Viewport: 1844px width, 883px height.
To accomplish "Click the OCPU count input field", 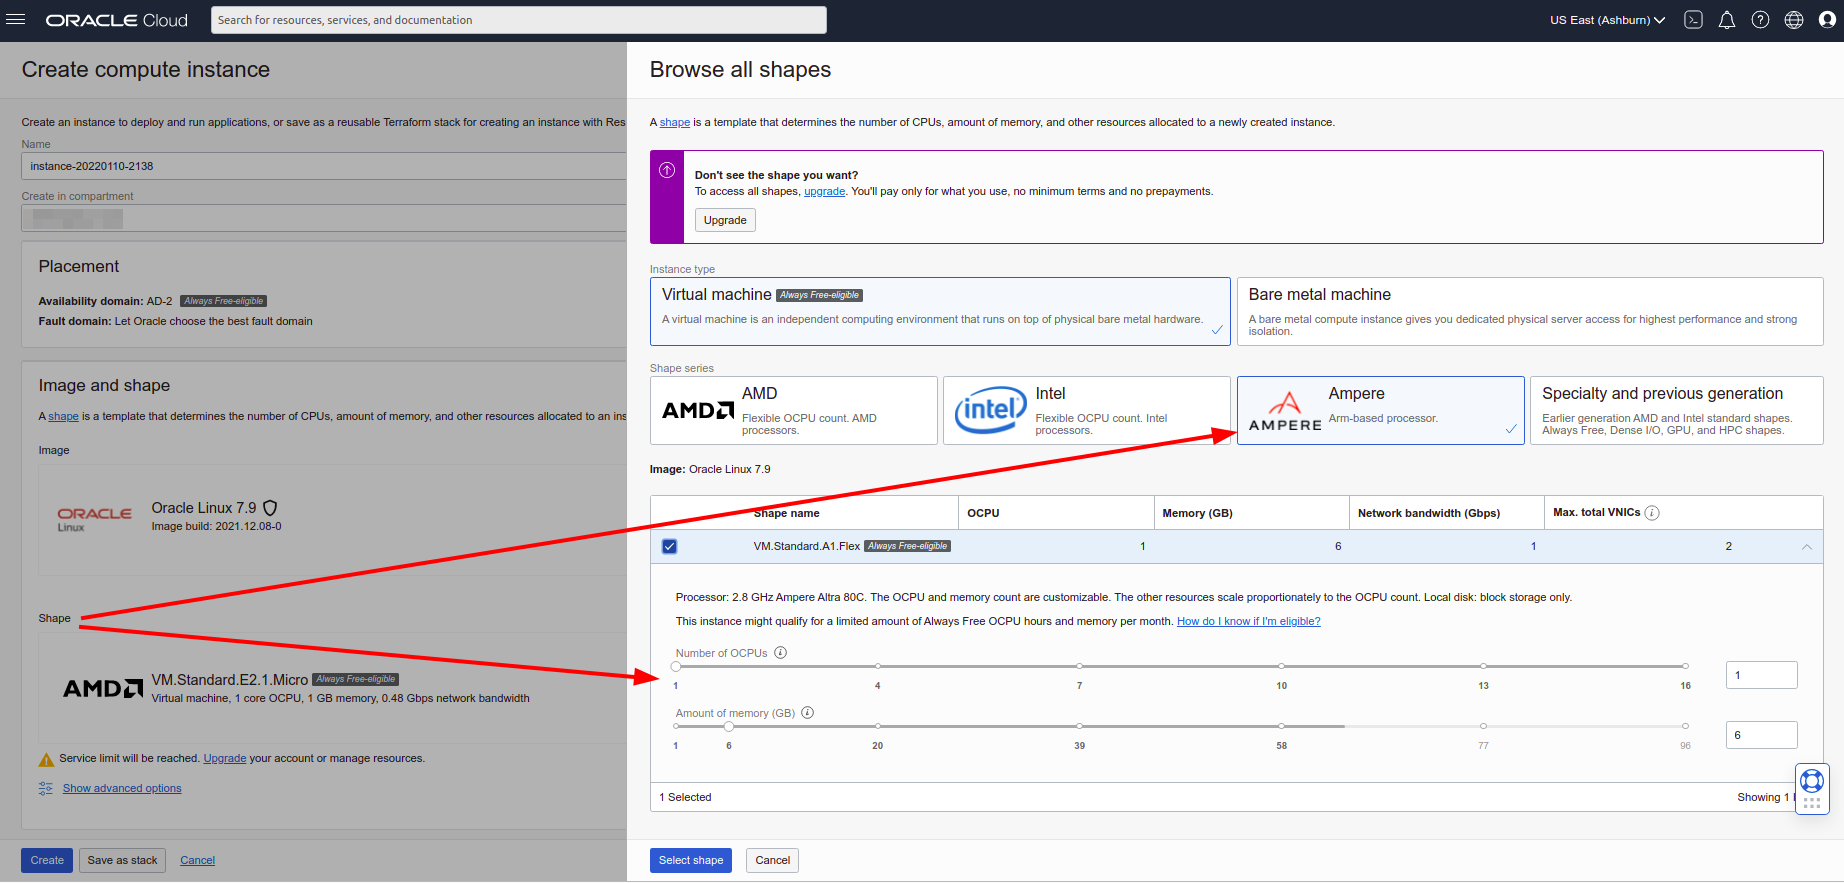I will click(1761, 675).
